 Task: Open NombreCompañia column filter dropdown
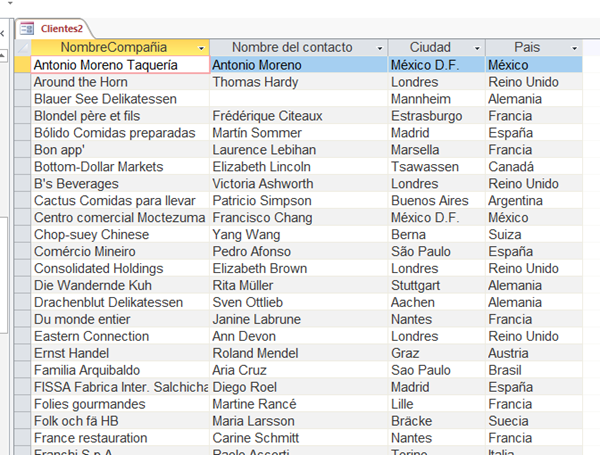(x=201, y=48)
